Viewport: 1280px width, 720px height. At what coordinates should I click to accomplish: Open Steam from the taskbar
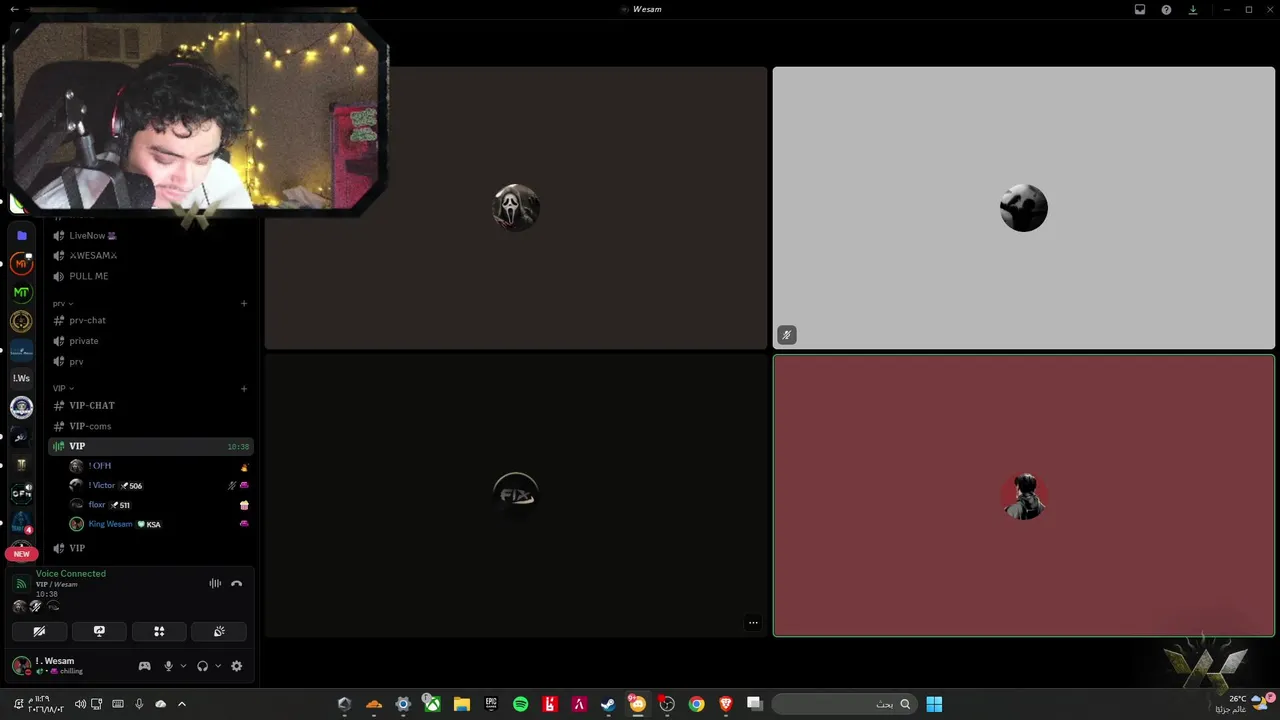click(x=607, y=704)
